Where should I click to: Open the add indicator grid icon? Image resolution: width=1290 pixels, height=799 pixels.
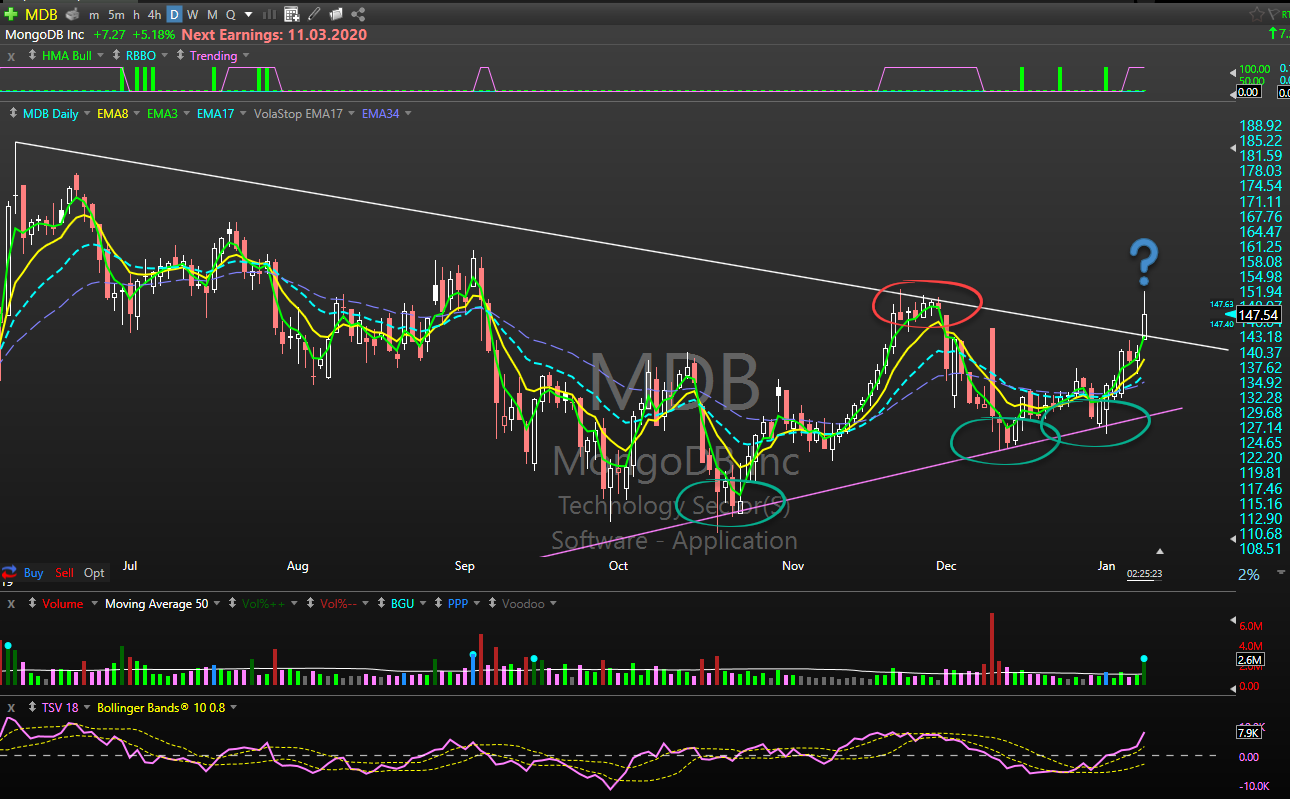(290, 14)
